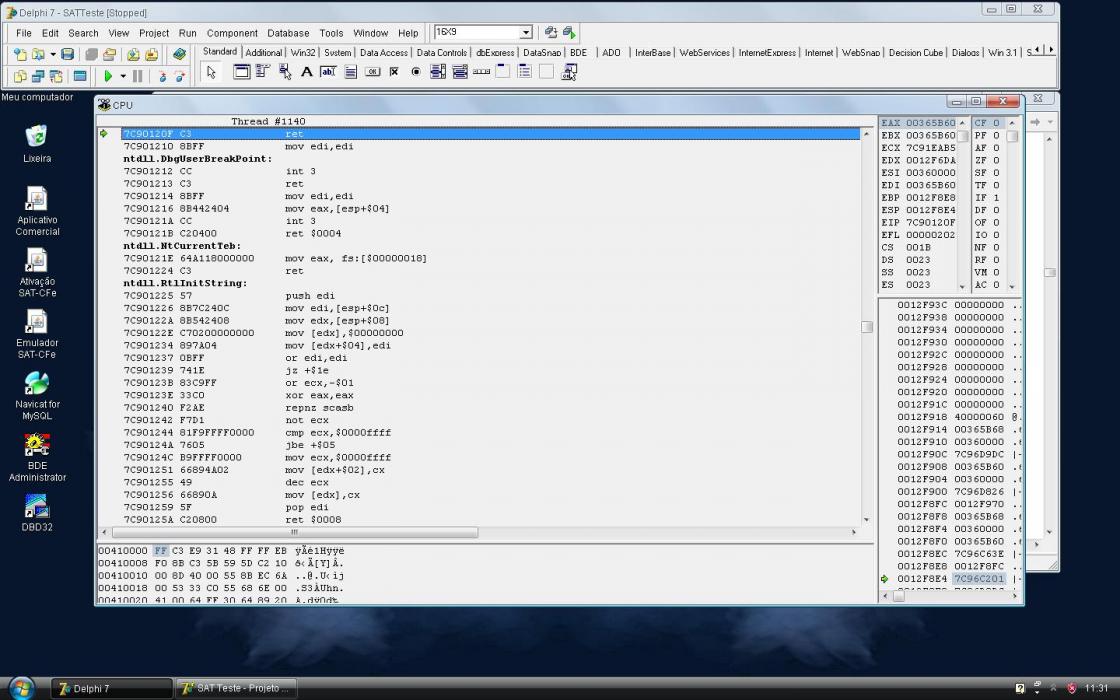Expand the Open file dropdown arrow
Screen dimensions: 1120x700
tap(52, 54)
